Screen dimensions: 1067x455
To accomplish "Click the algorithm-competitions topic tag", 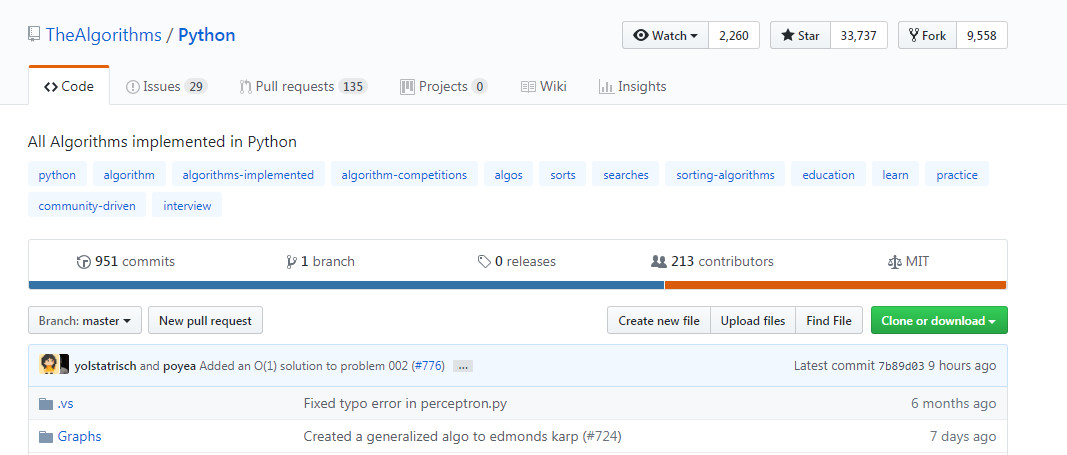I will tap(404, 175).
